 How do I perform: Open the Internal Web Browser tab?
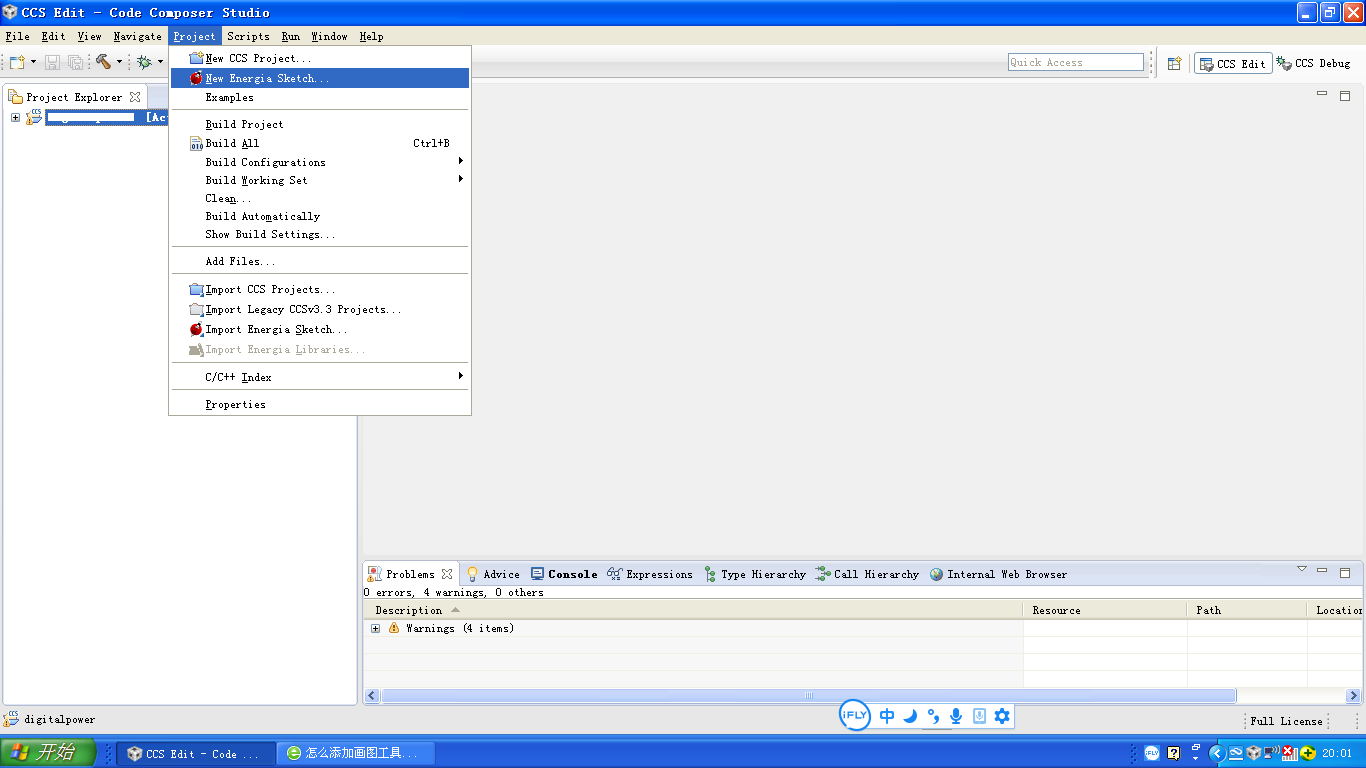pyautogui.click(x=998, y=574)
